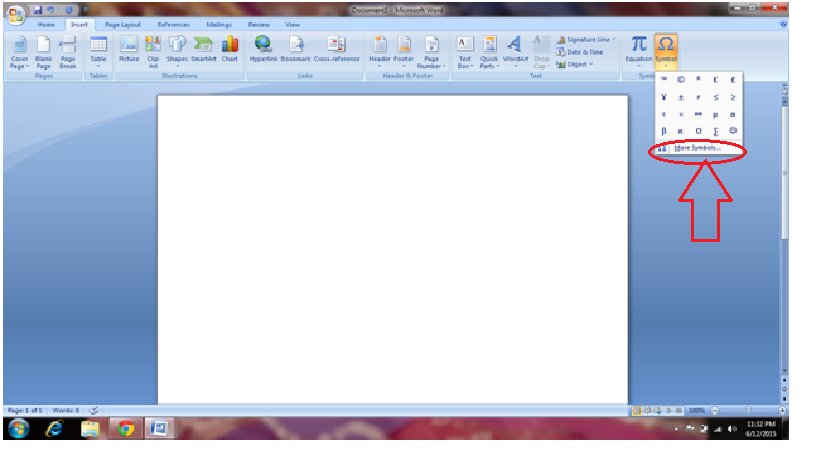Insert the plus-minus symbol
The image size is (819, 460).
point(681,97)
